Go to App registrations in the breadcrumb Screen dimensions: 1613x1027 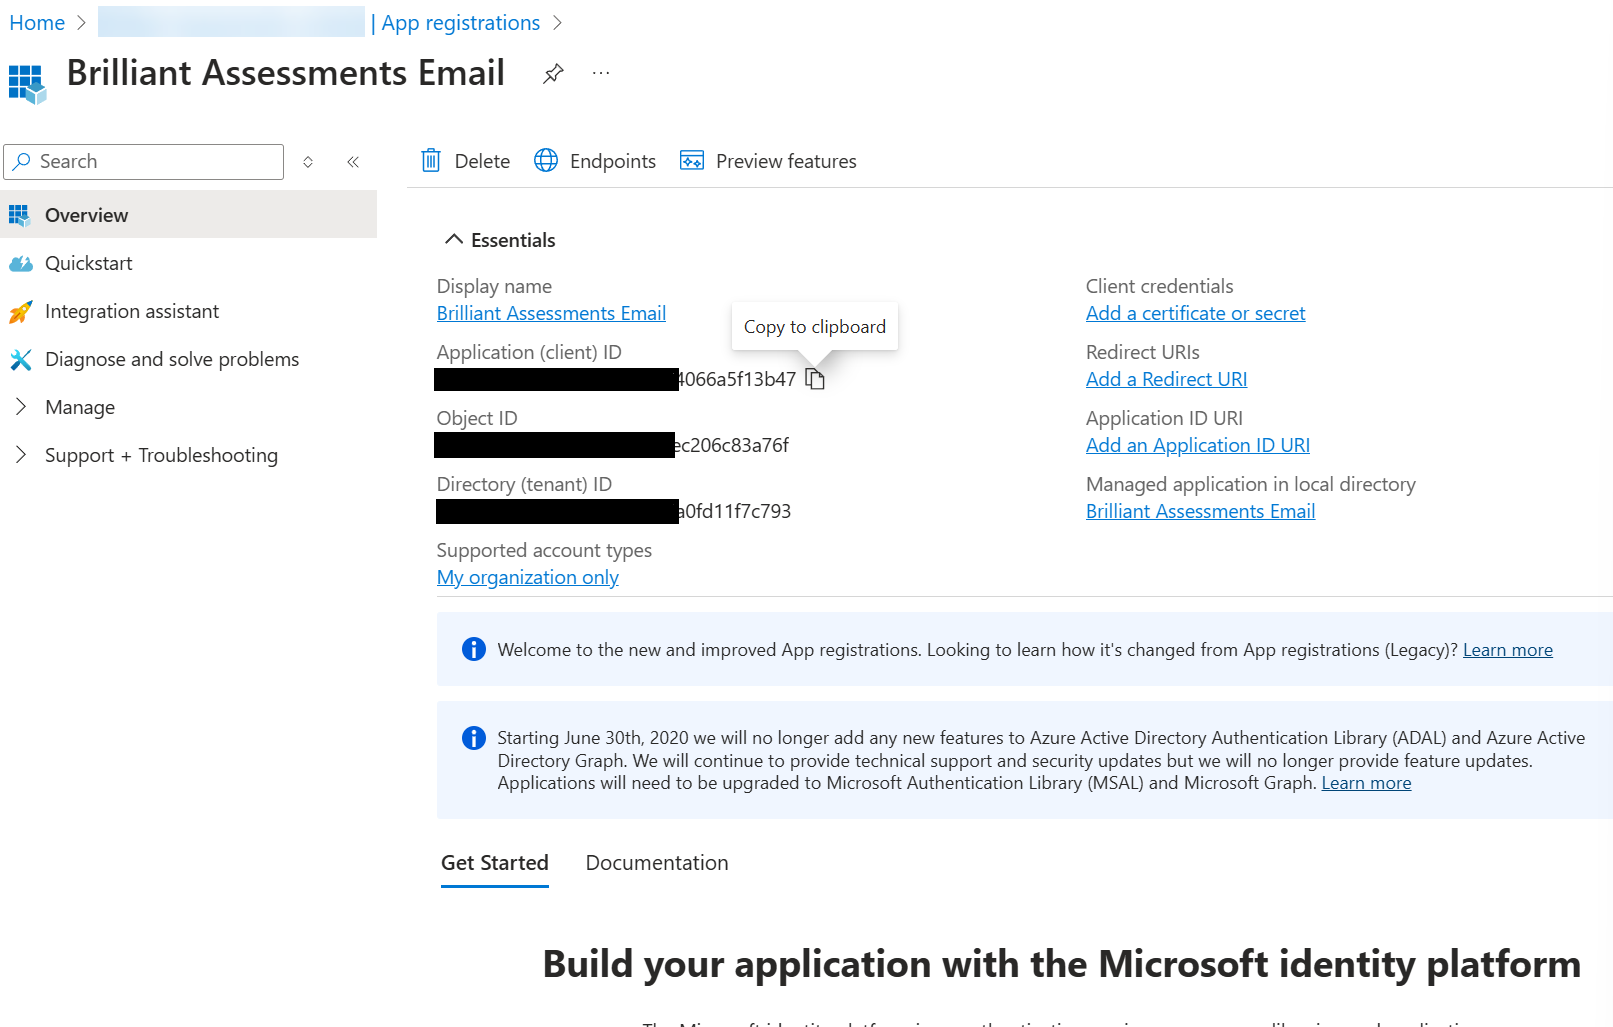pyautogui.click(x=460, y=23)
